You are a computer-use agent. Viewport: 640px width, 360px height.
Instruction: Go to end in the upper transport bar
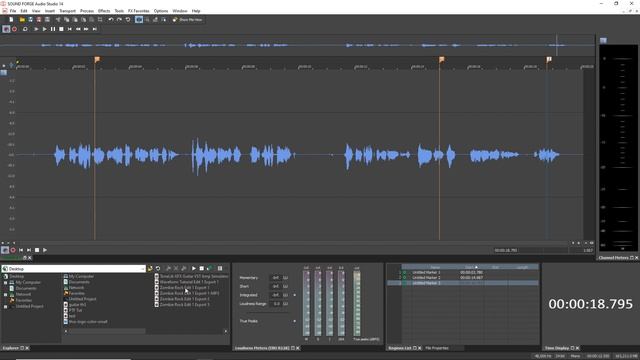(95, 29)
